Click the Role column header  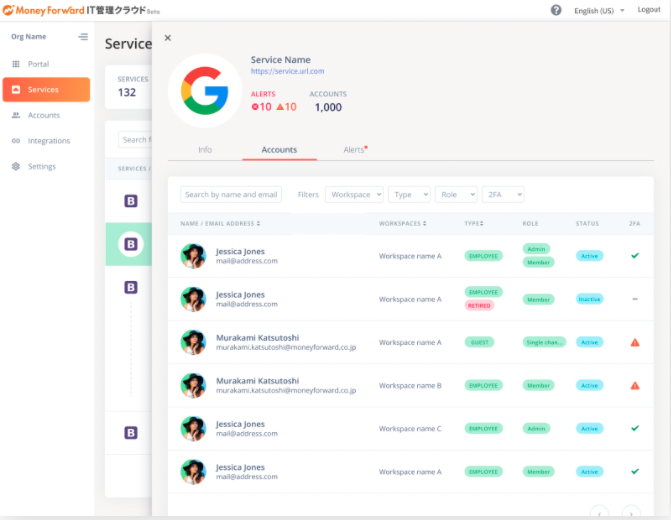530,223
